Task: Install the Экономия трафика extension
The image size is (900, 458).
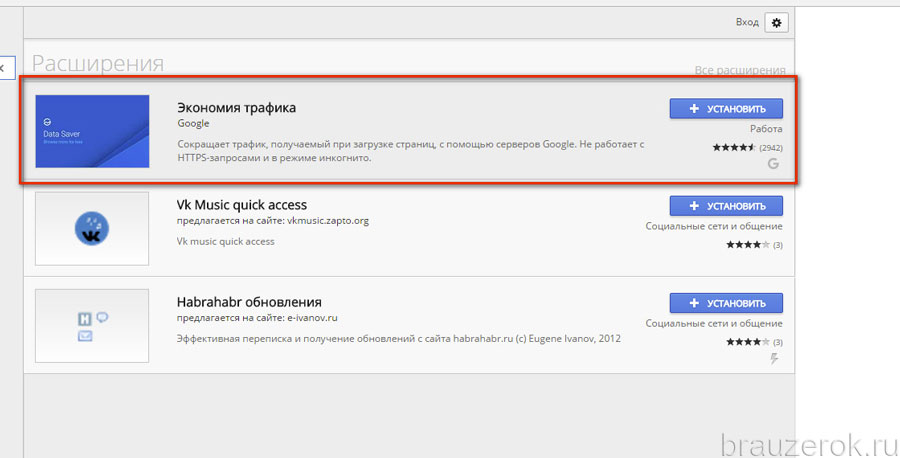Action: tap(726, 108)
